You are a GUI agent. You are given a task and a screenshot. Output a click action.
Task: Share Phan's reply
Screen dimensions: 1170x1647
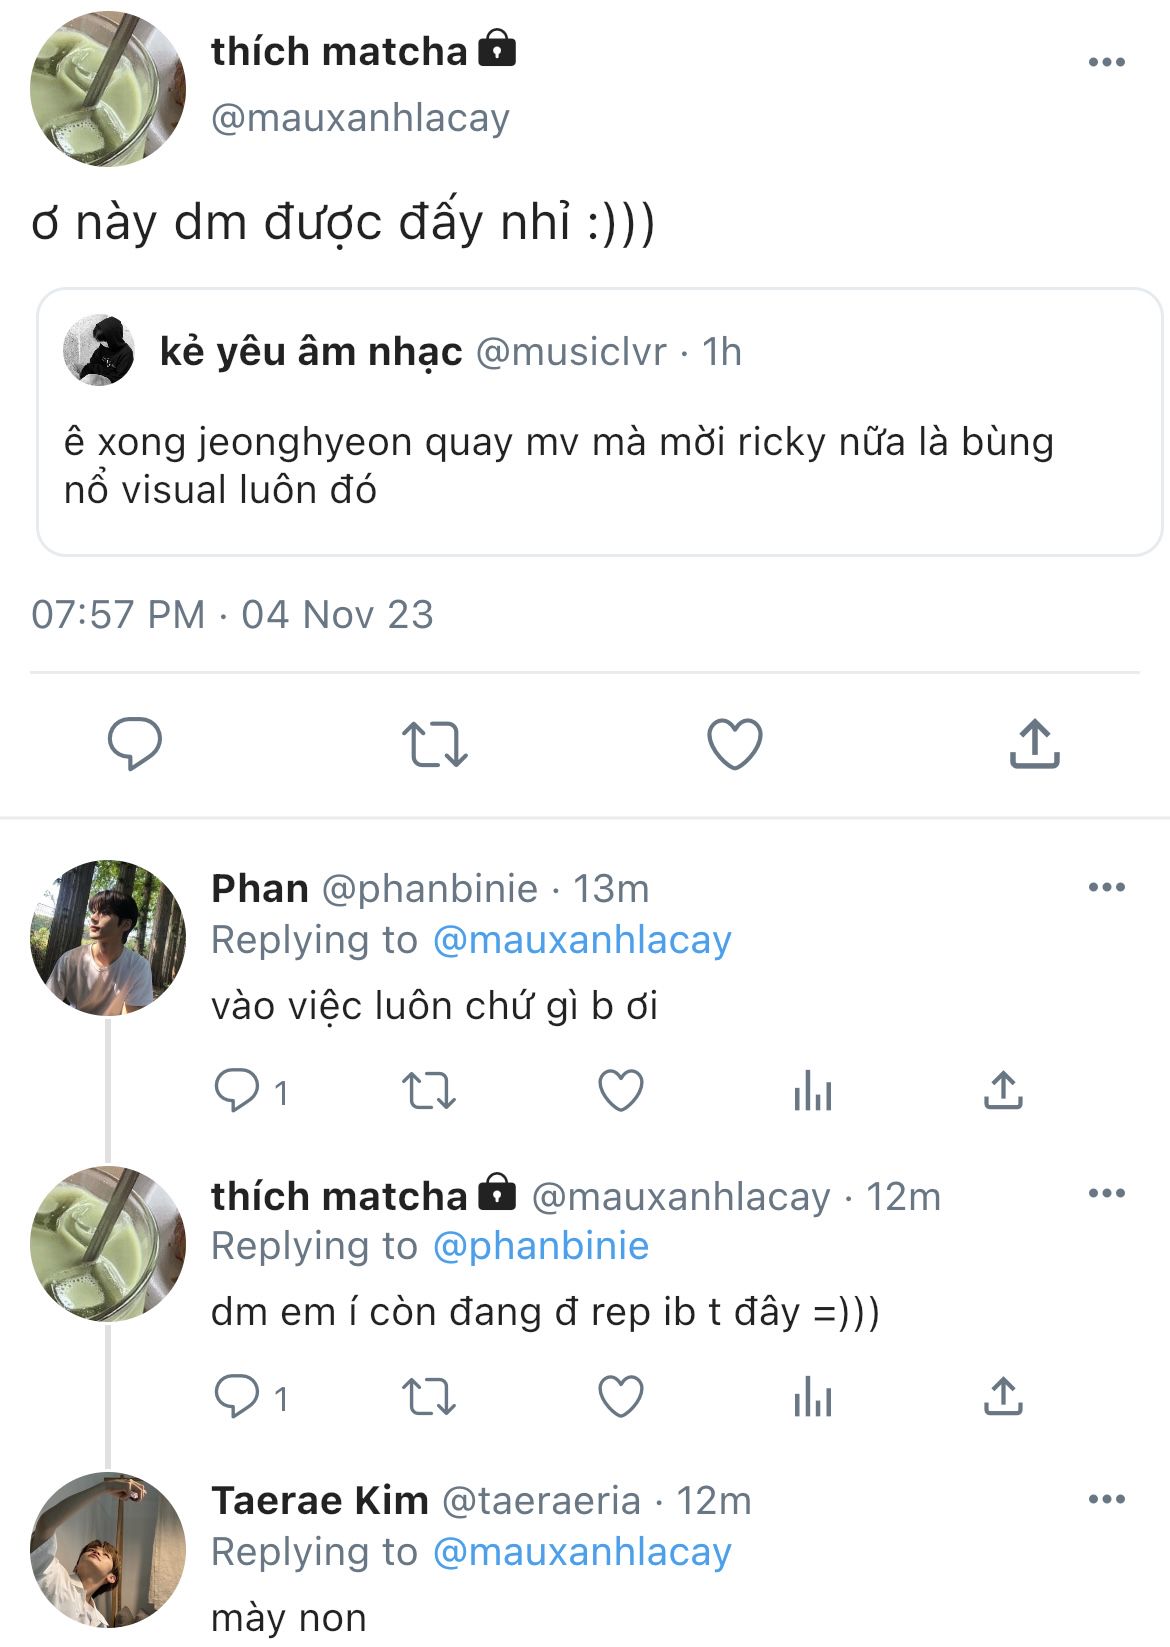[x=1003, y=1091]
